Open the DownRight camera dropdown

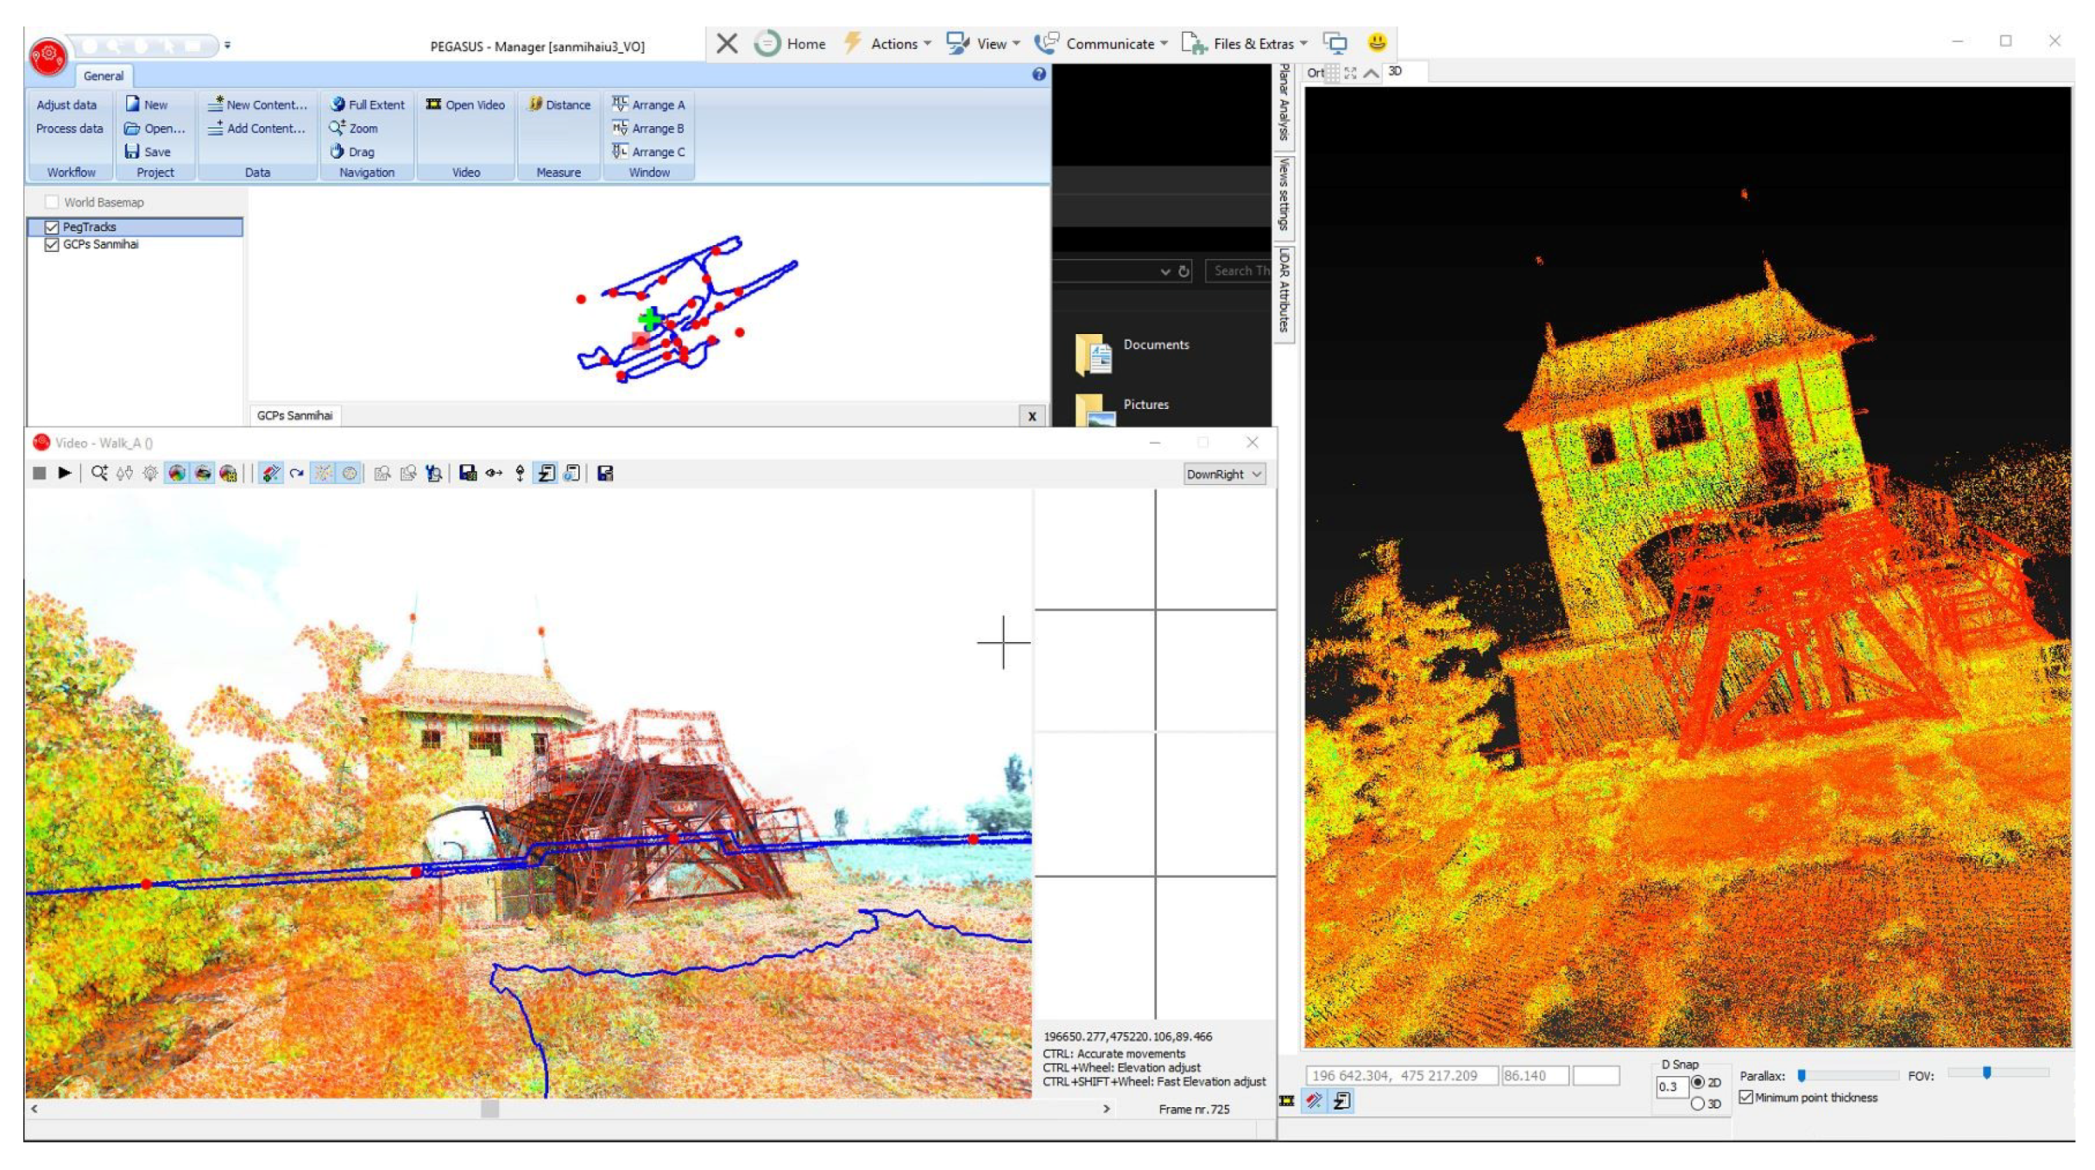point(1224,474)
